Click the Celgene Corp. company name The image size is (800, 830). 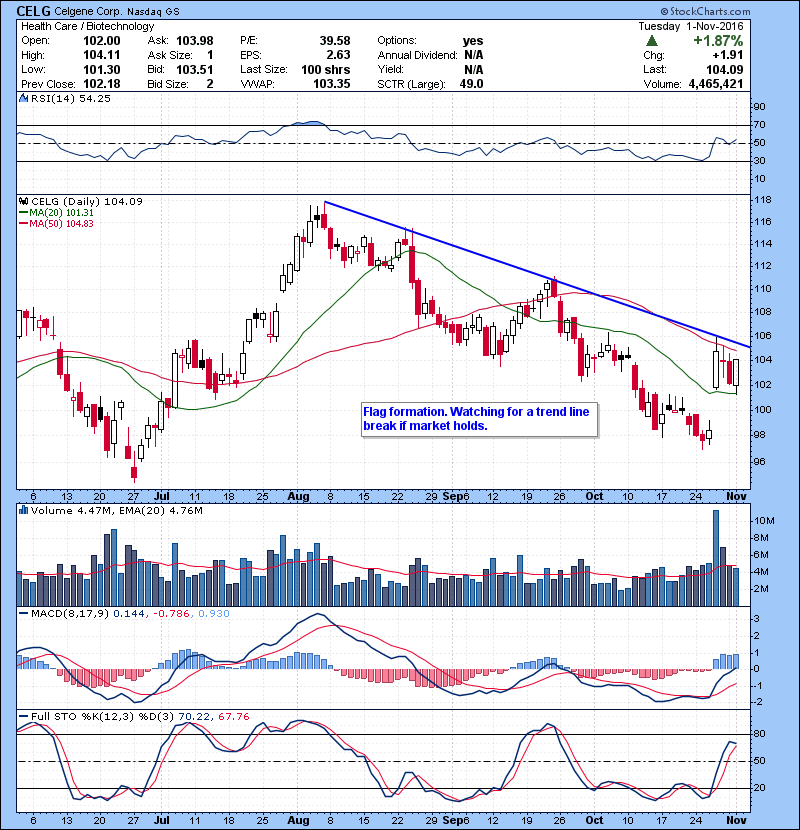click(x=88, y=11)
